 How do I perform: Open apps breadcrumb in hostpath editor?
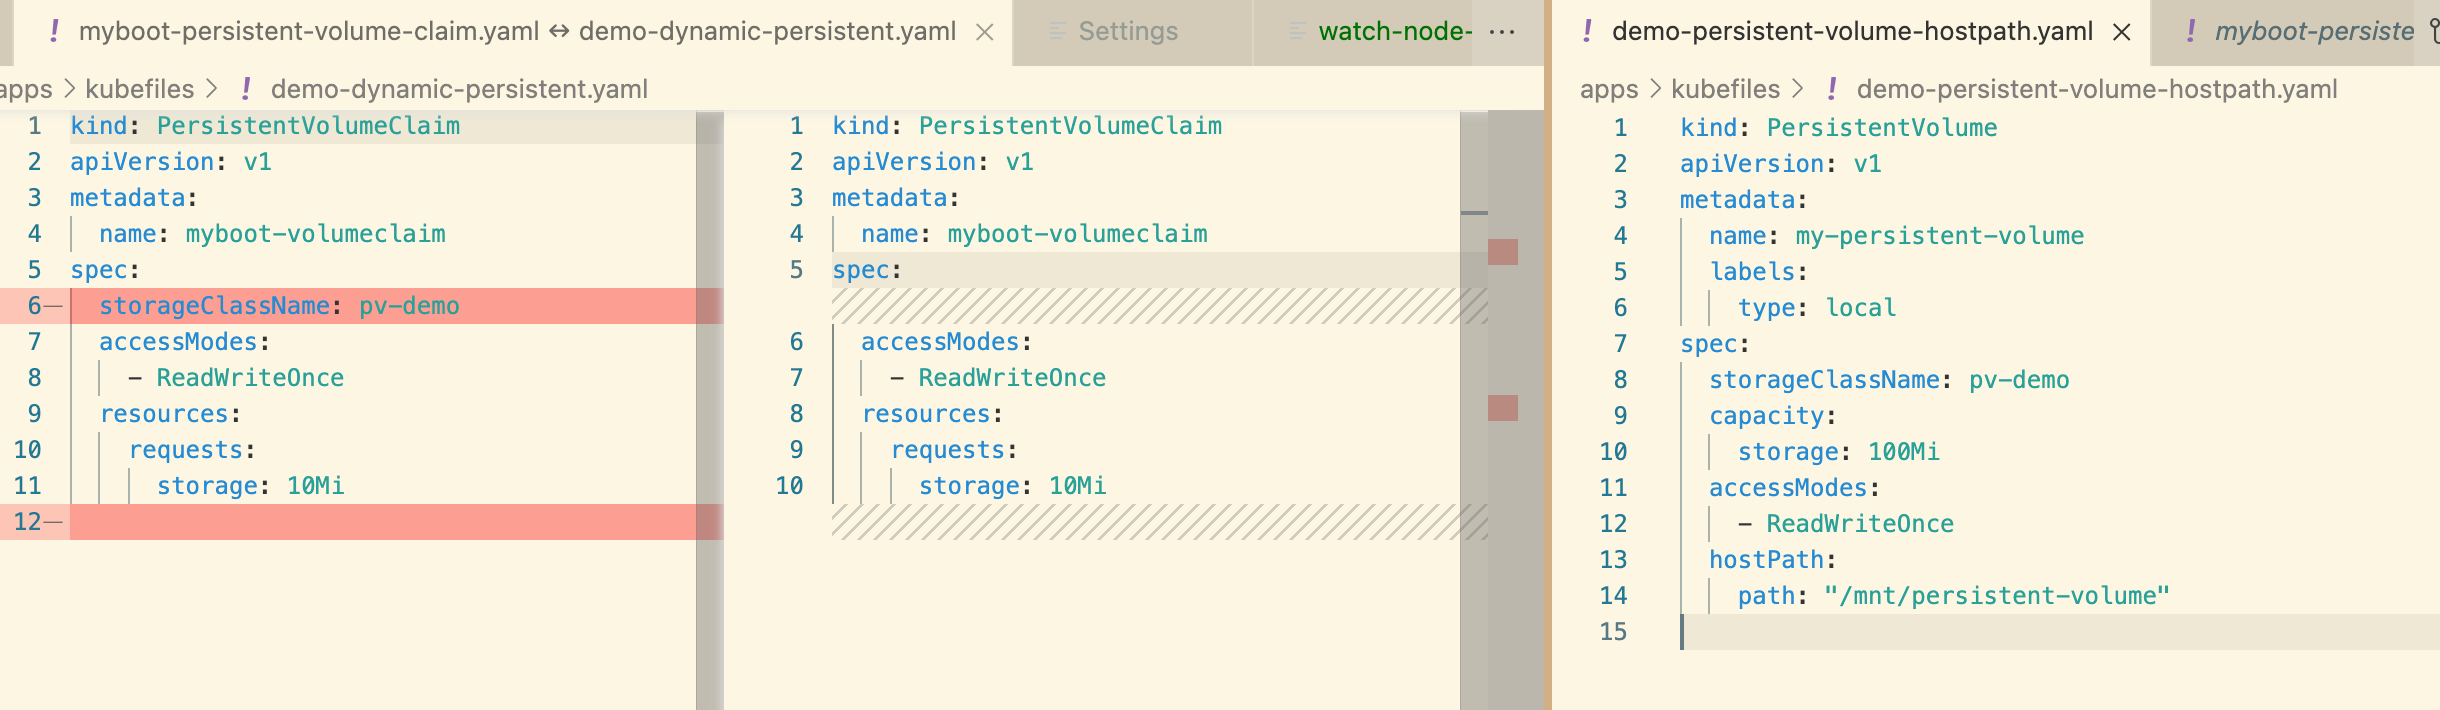tap(1608, 89)
